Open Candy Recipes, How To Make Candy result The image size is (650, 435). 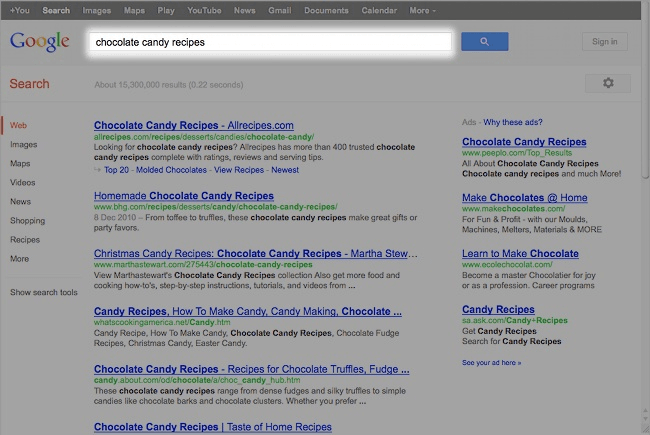coord(247,311)
